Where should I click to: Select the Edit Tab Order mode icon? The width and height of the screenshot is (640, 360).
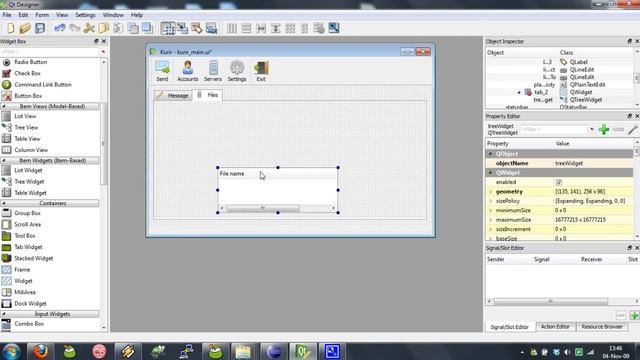coord(211,28)
